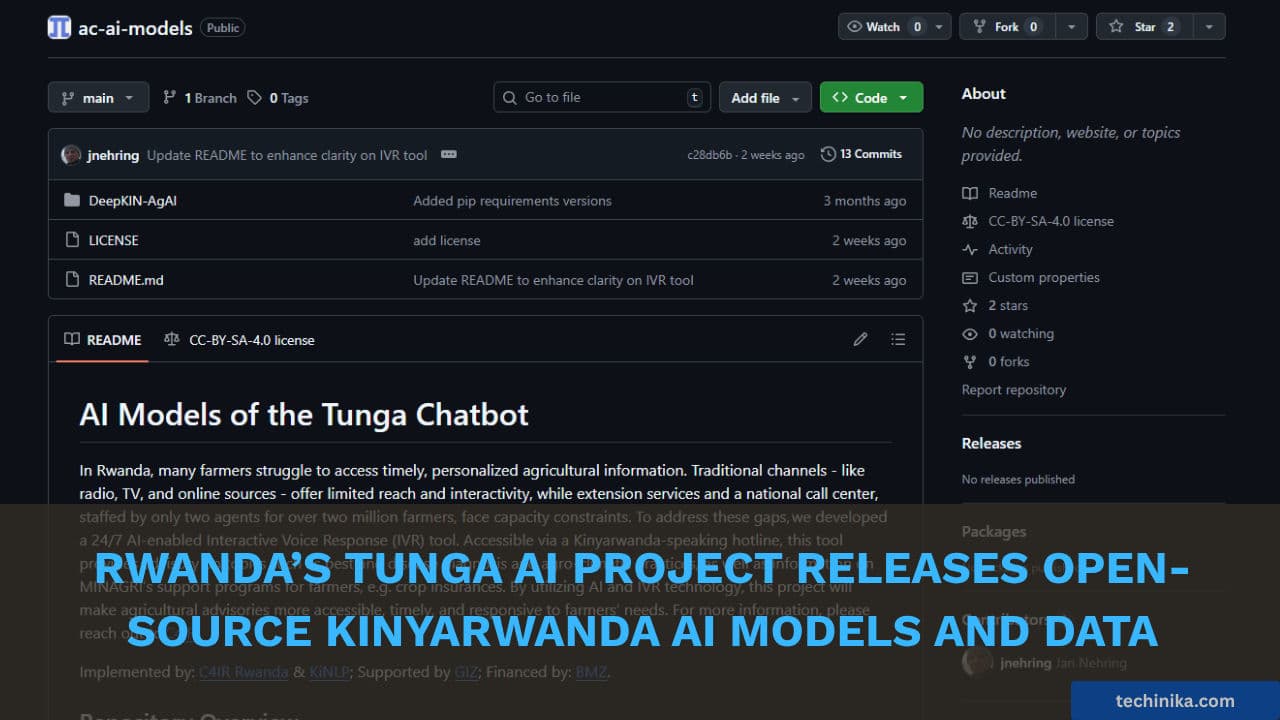Open the README.md file

[126, 281]
